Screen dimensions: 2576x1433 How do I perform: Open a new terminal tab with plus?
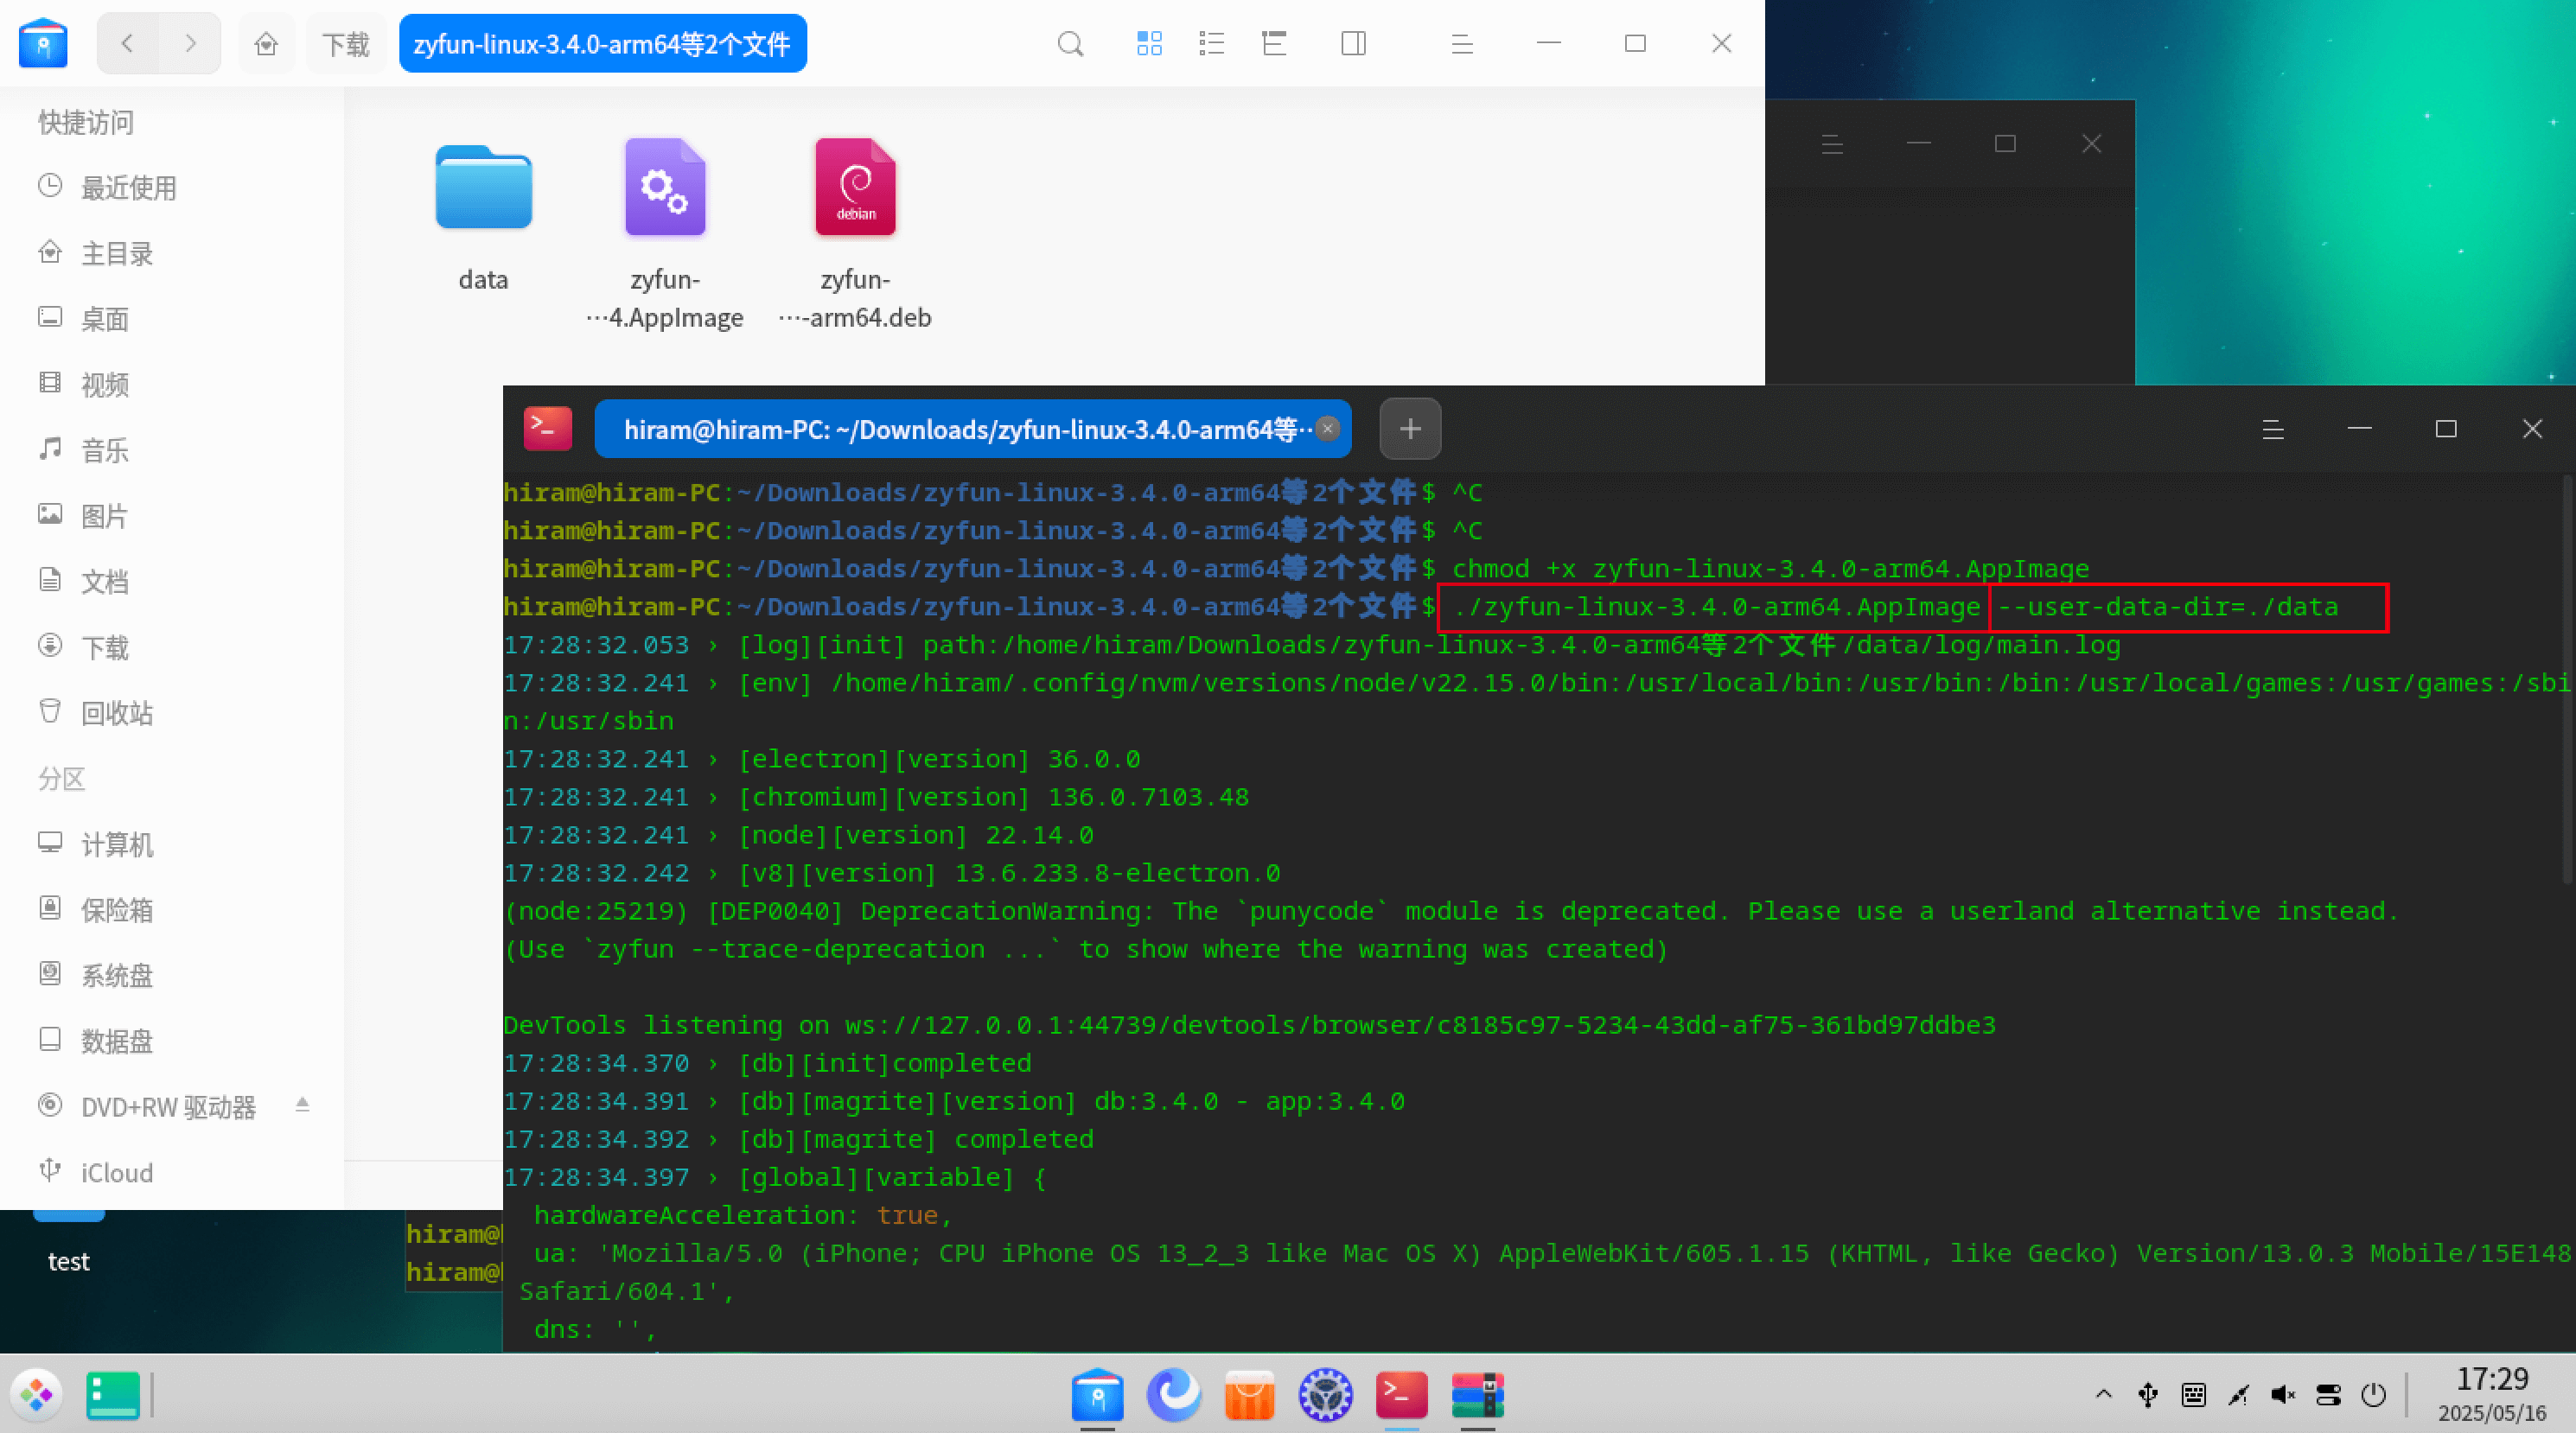click(1410, 429)
